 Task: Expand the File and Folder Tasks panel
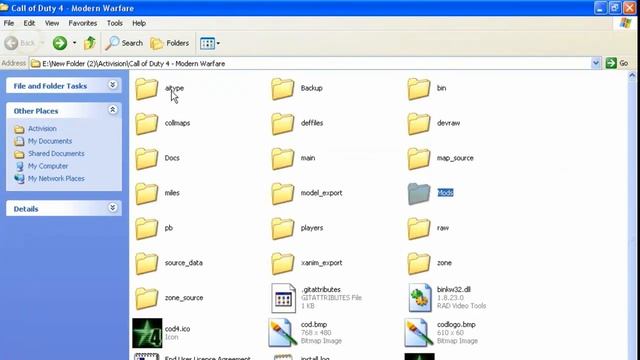coord(113,85)
